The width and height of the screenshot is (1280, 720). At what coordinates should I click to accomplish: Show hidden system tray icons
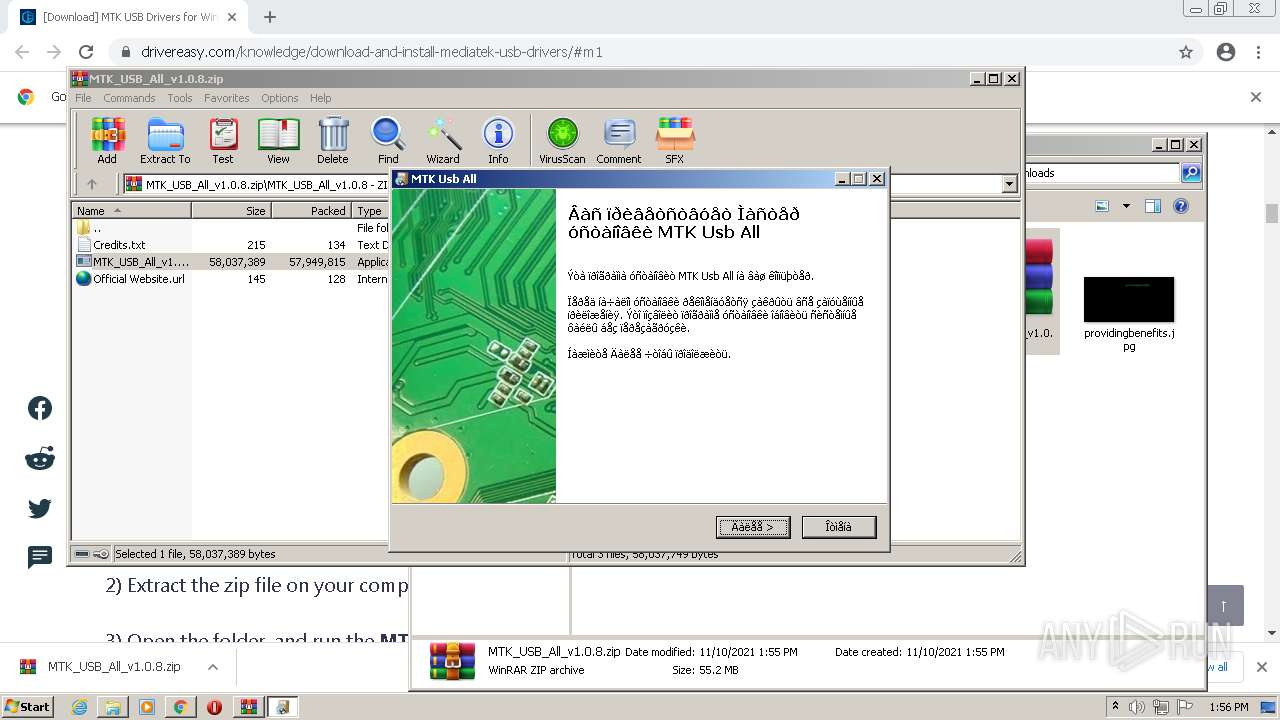[x=1115, y=707]
